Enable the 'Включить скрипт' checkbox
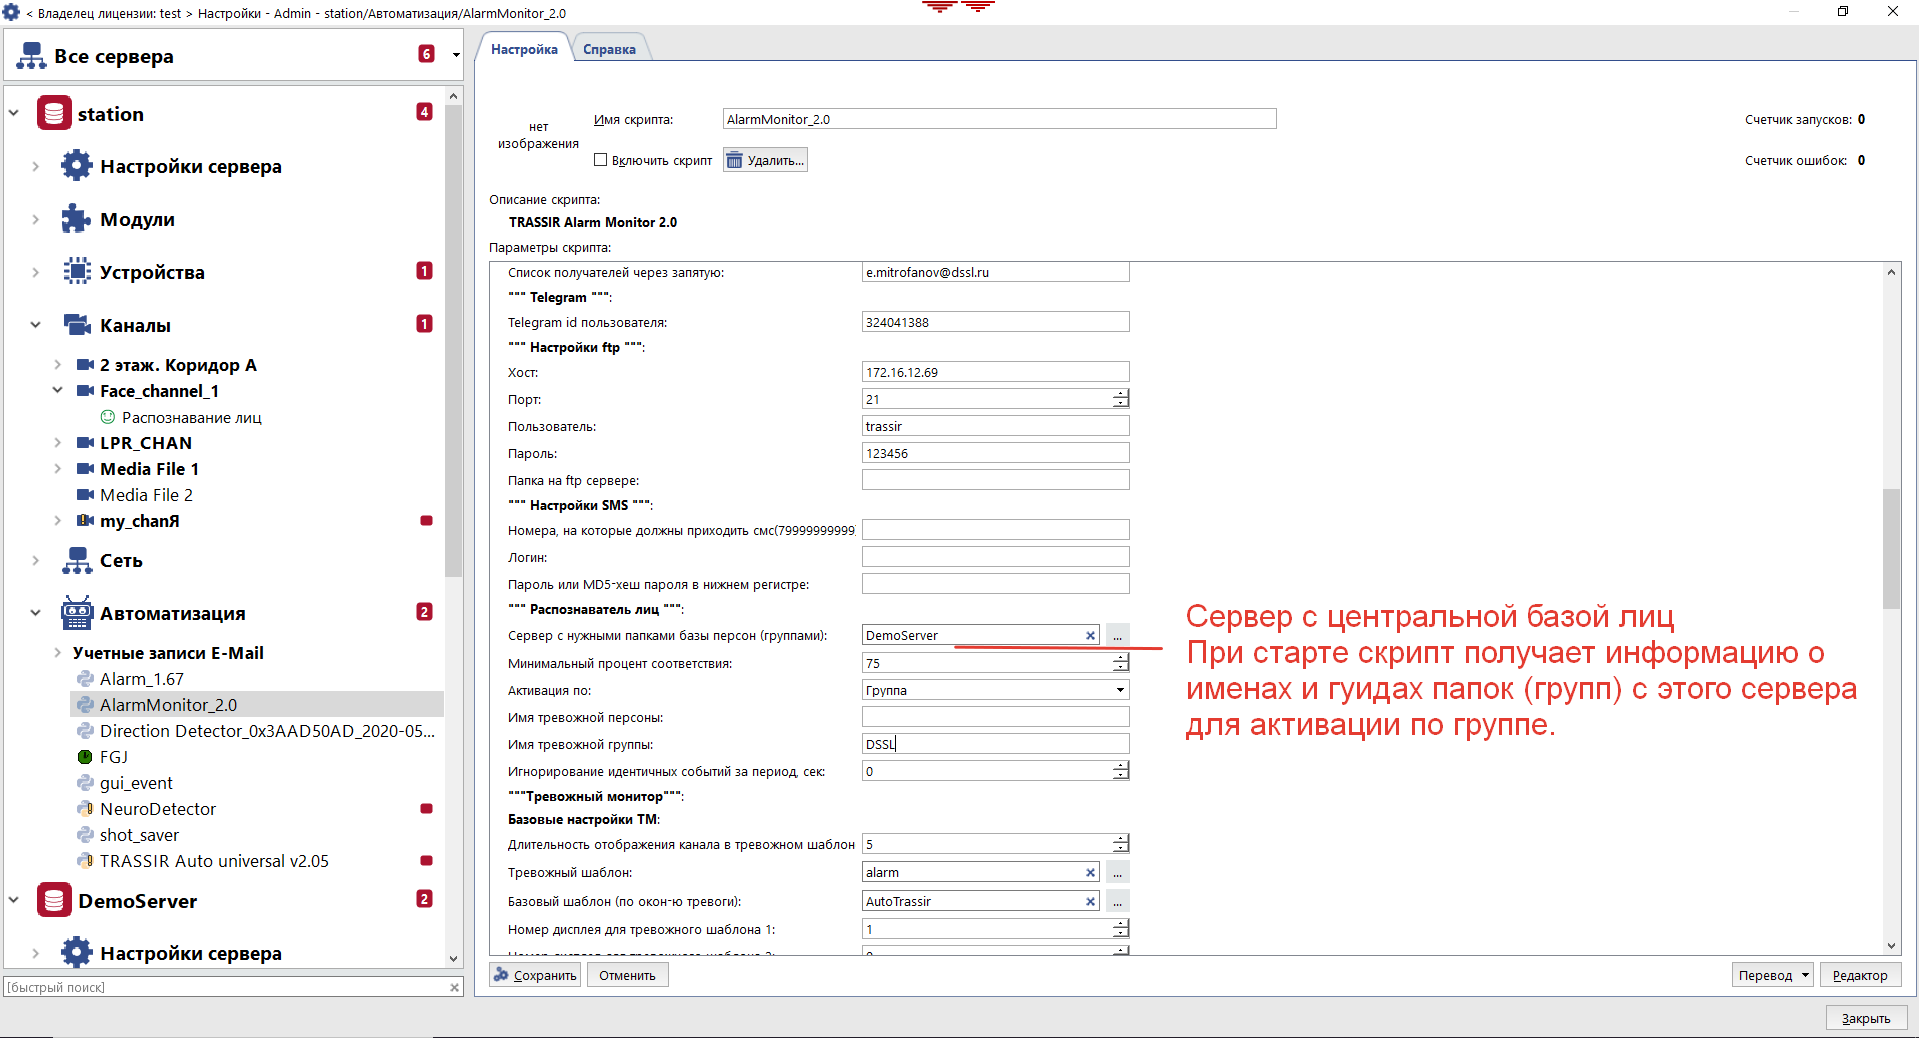 pyautogui.click(x=601, y=160)
